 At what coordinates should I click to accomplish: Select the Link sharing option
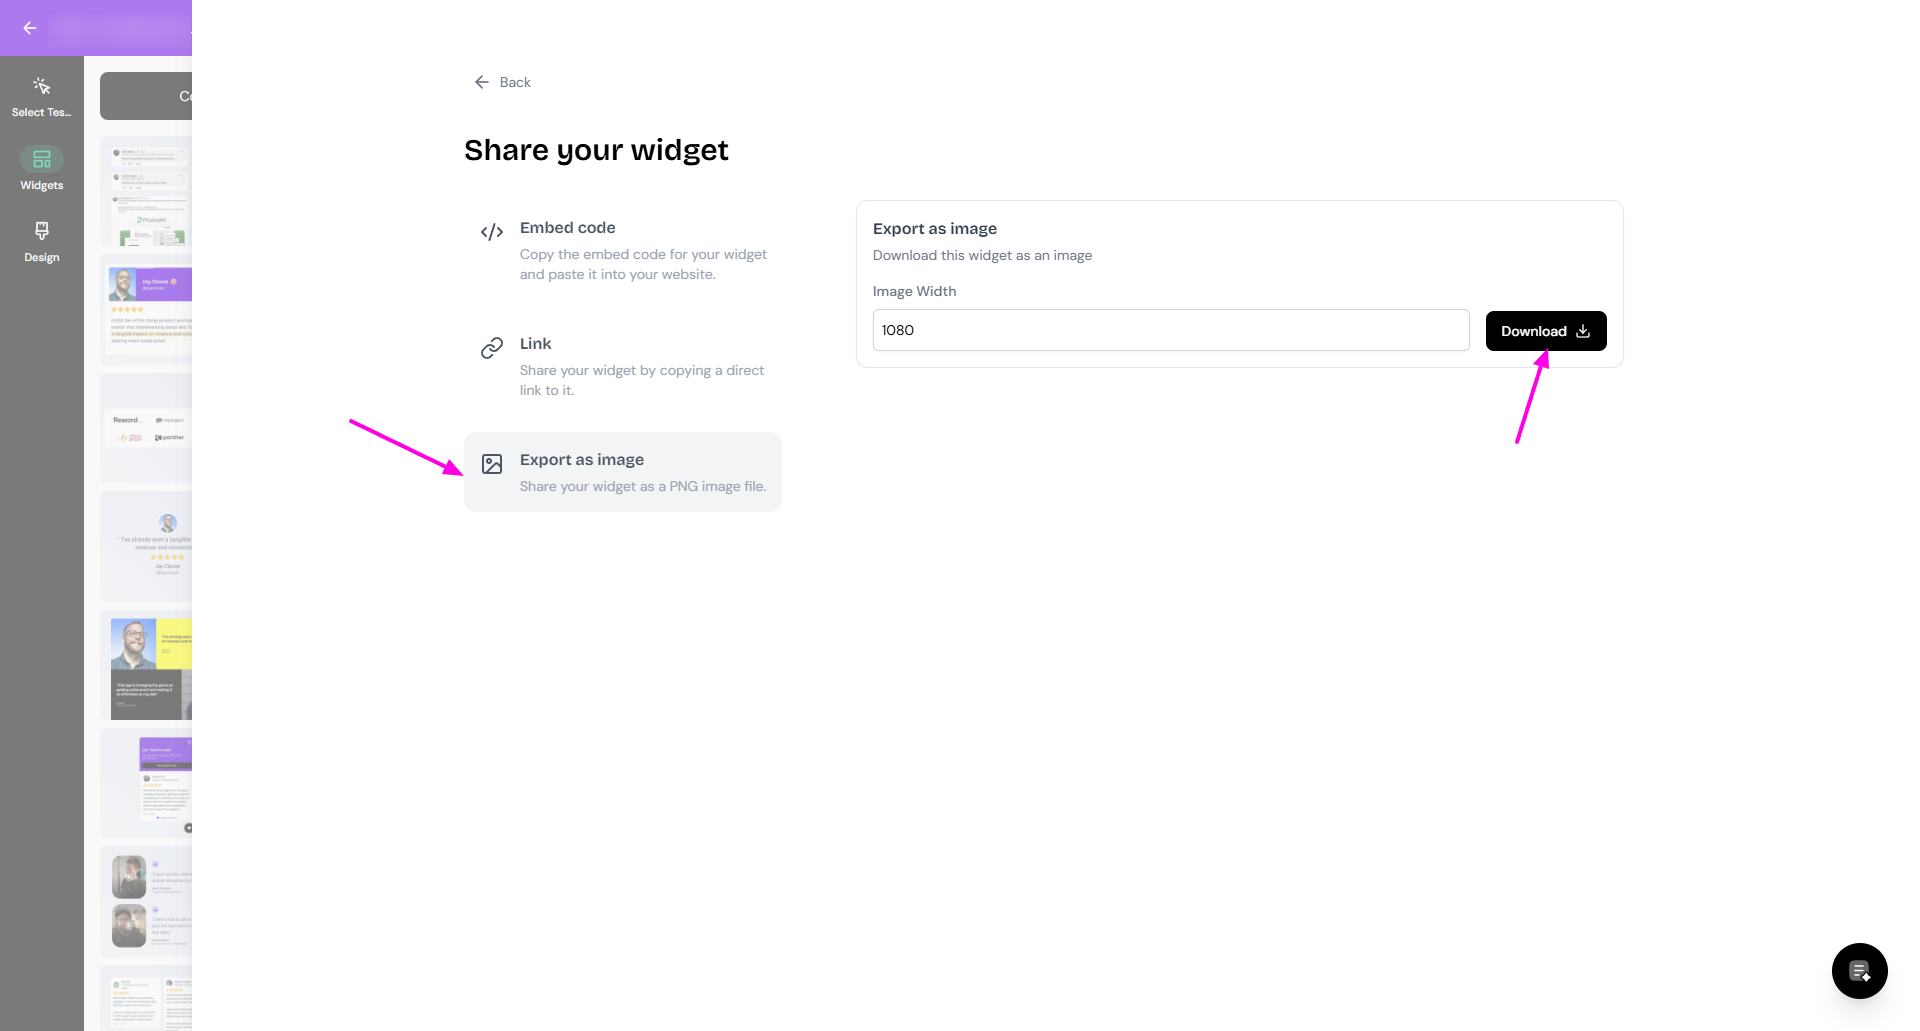(x=622, y=366)
